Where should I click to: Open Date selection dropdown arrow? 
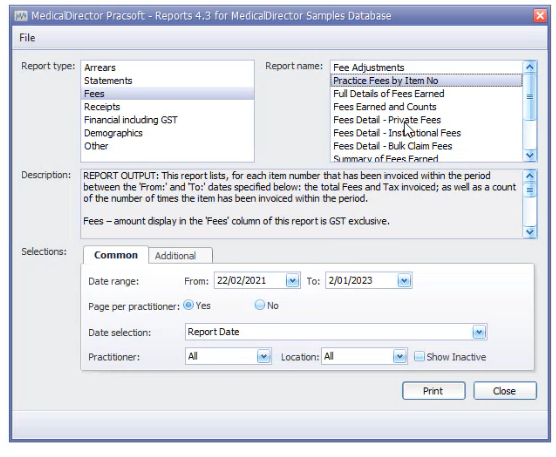point(479,332)
